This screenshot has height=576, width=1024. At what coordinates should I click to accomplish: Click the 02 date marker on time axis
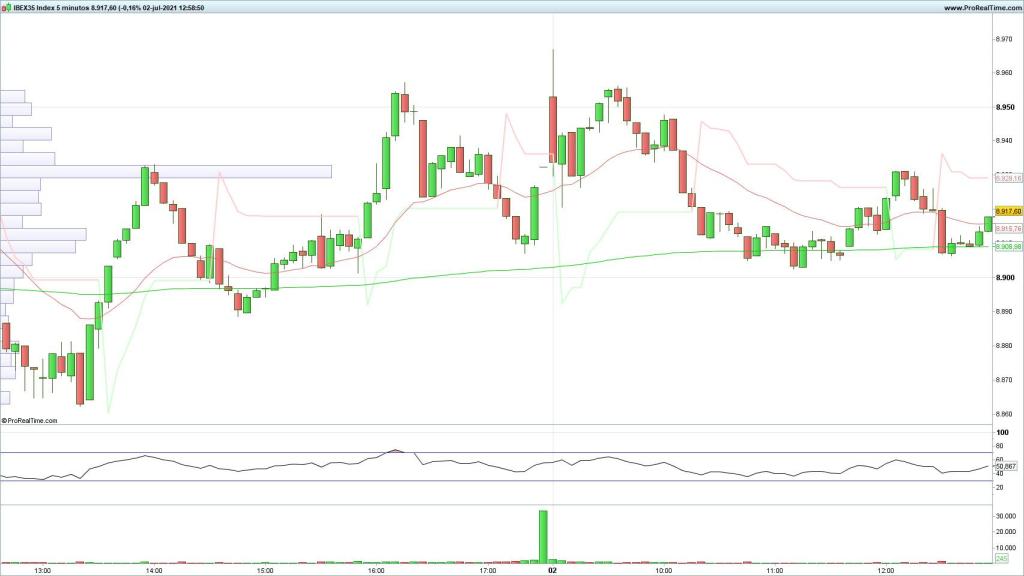point(552,571)
